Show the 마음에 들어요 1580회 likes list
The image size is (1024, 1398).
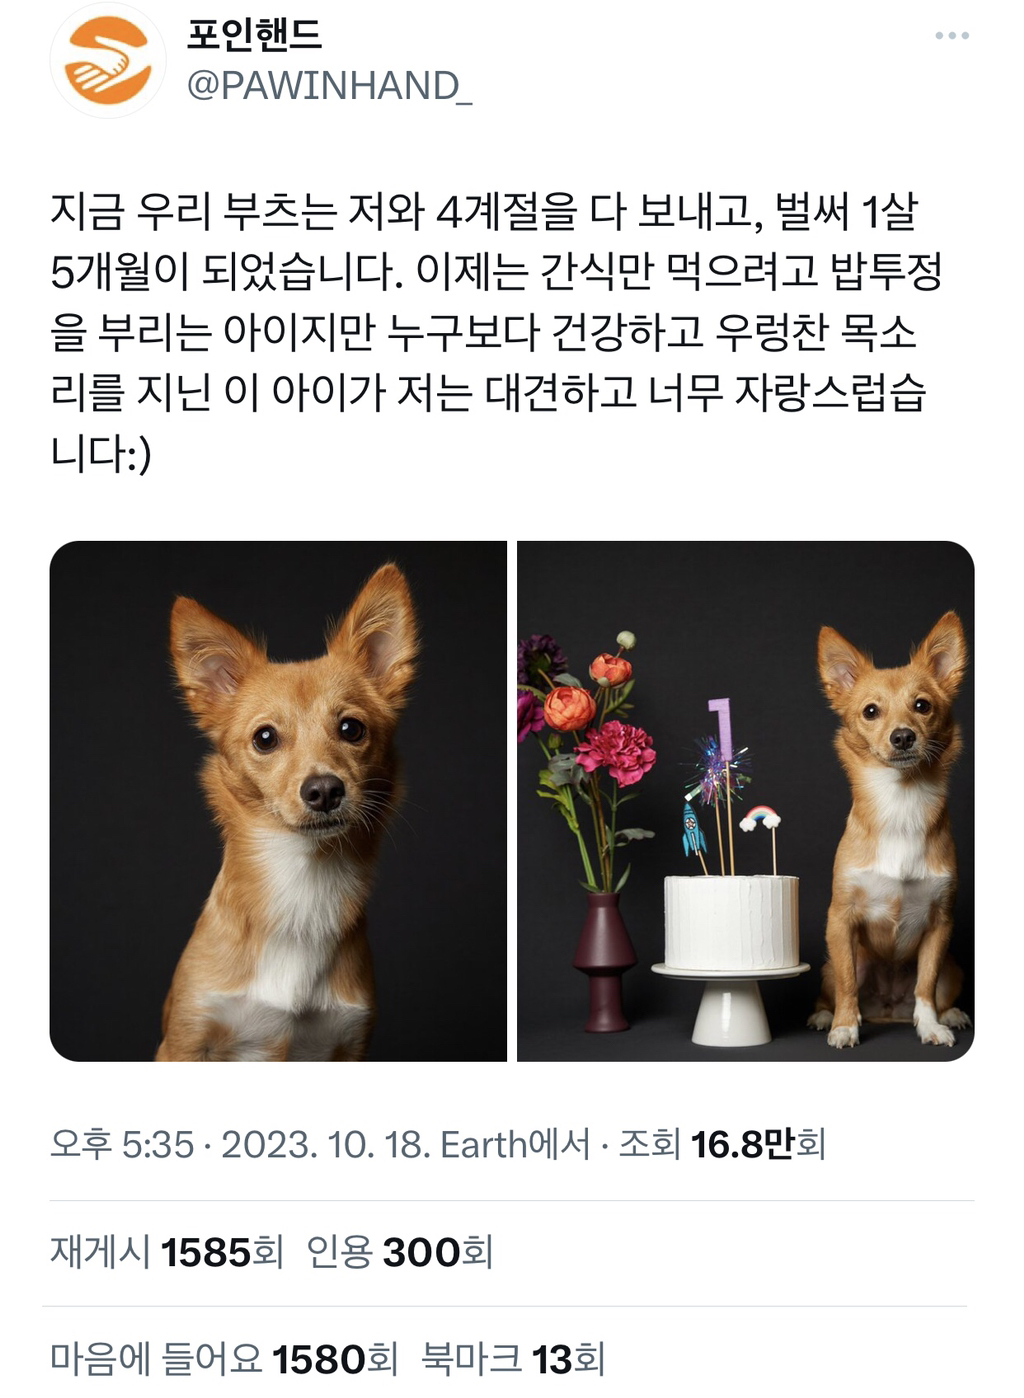pyautogui.click(x=224, y=1359)
